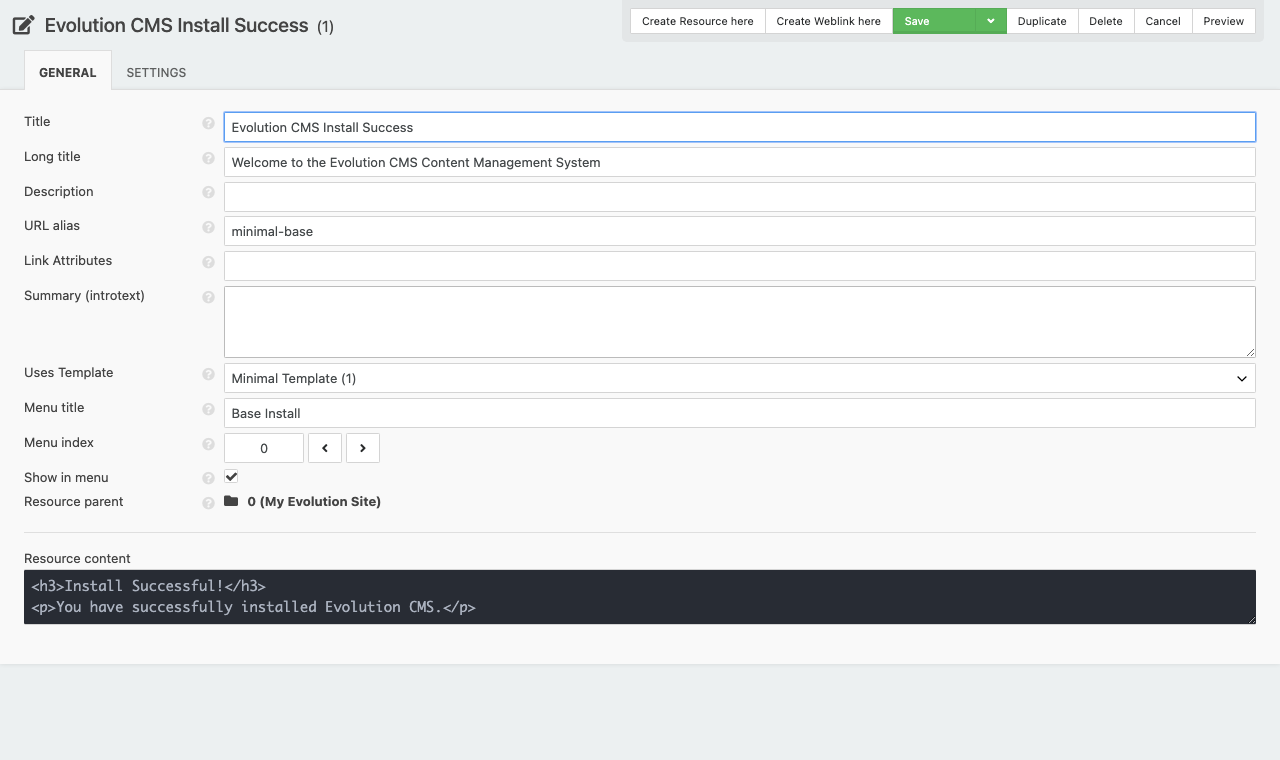
Task: Click the Link Attributes field
Action: (x=740, y=266)
